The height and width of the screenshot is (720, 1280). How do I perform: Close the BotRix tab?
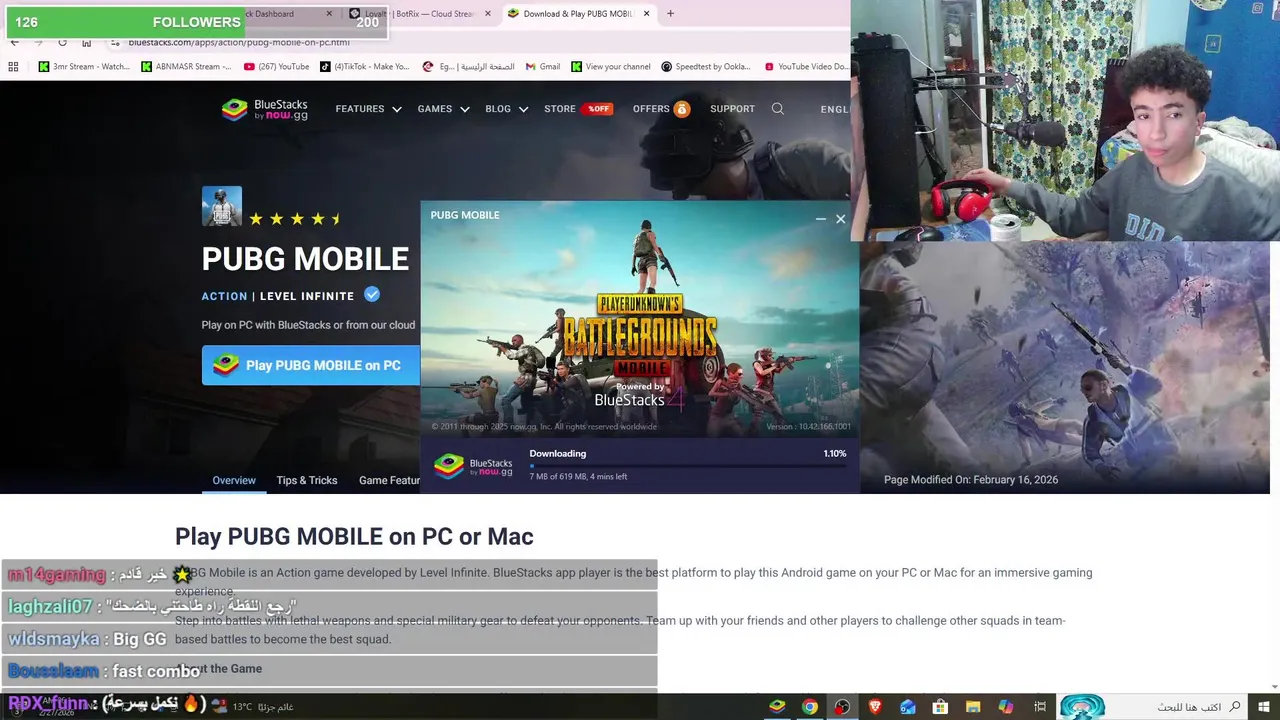(488, 14)
